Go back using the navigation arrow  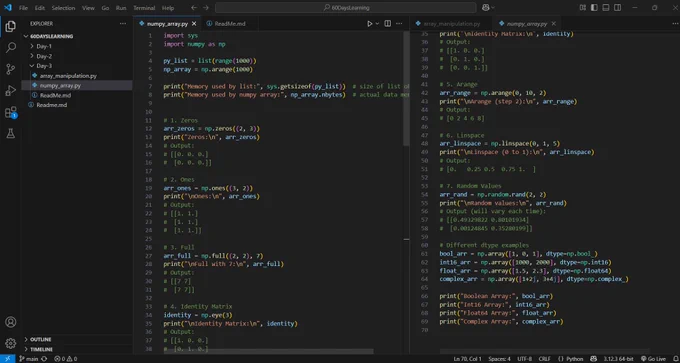point(194,8)
